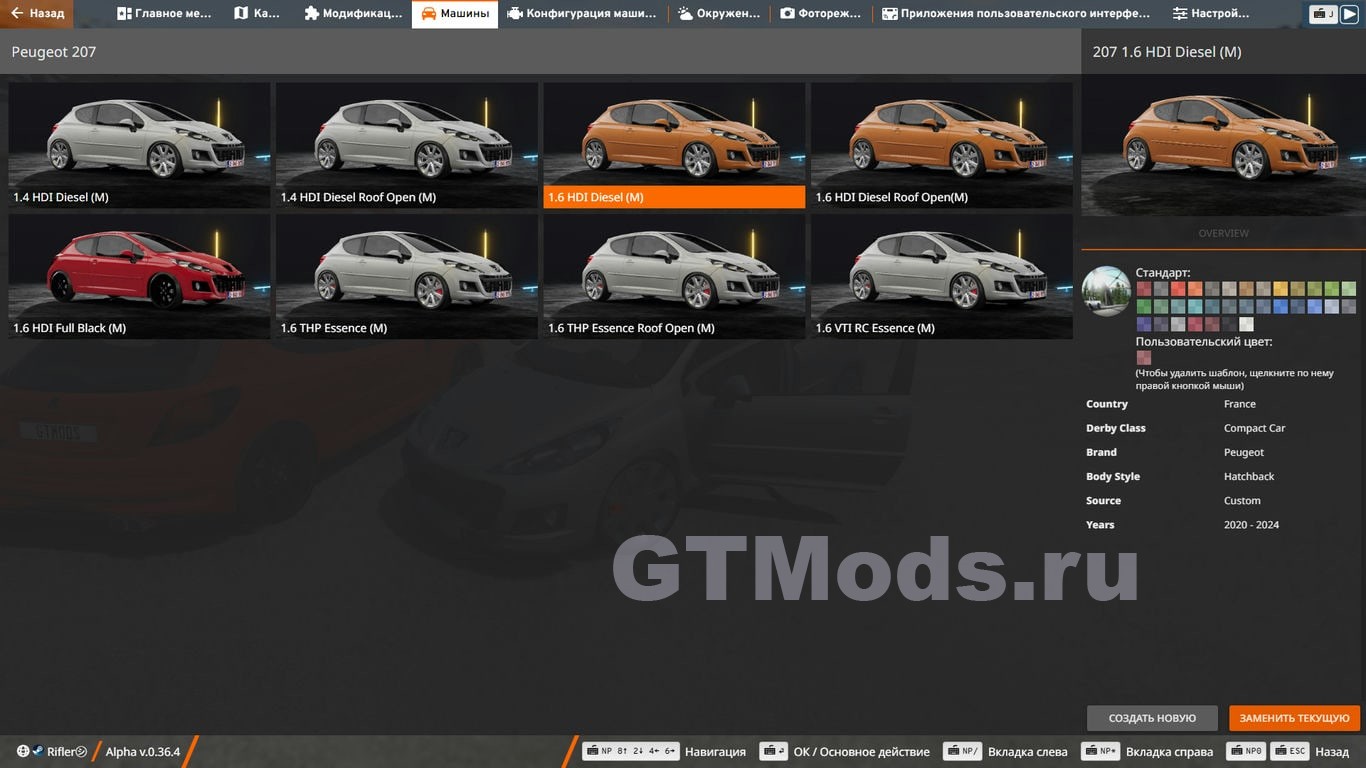This screenshot has height=768, width=1366.
Task: Select 1.4 HDI Diesel Roof Open (M)
Action: [x=407, y=145]
